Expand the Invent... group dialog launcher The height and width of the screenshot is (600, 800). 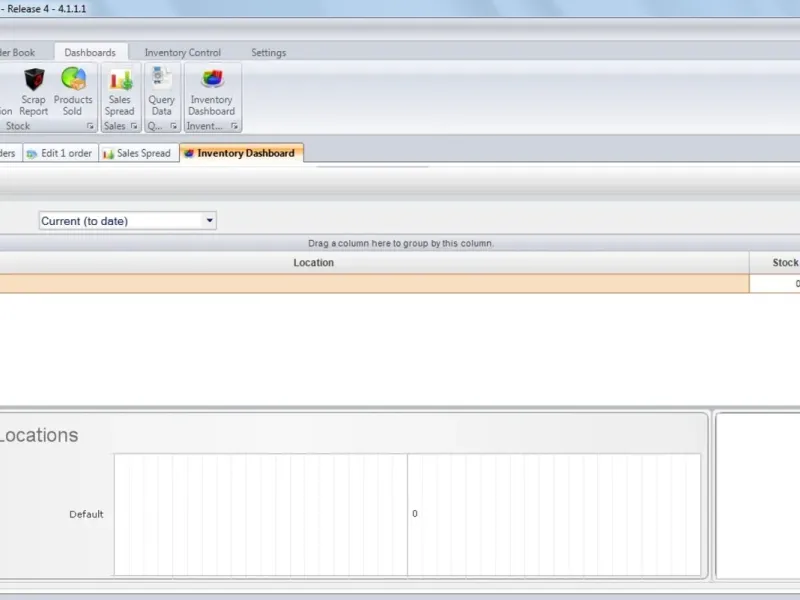234,126
